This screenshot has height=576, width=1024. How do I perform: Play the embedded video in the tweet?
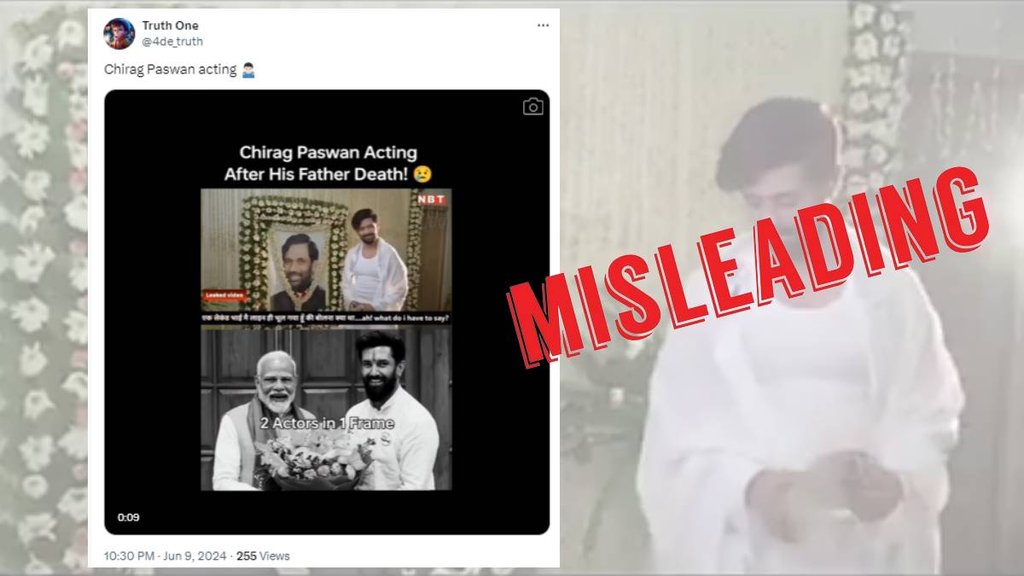pos(327,312)
